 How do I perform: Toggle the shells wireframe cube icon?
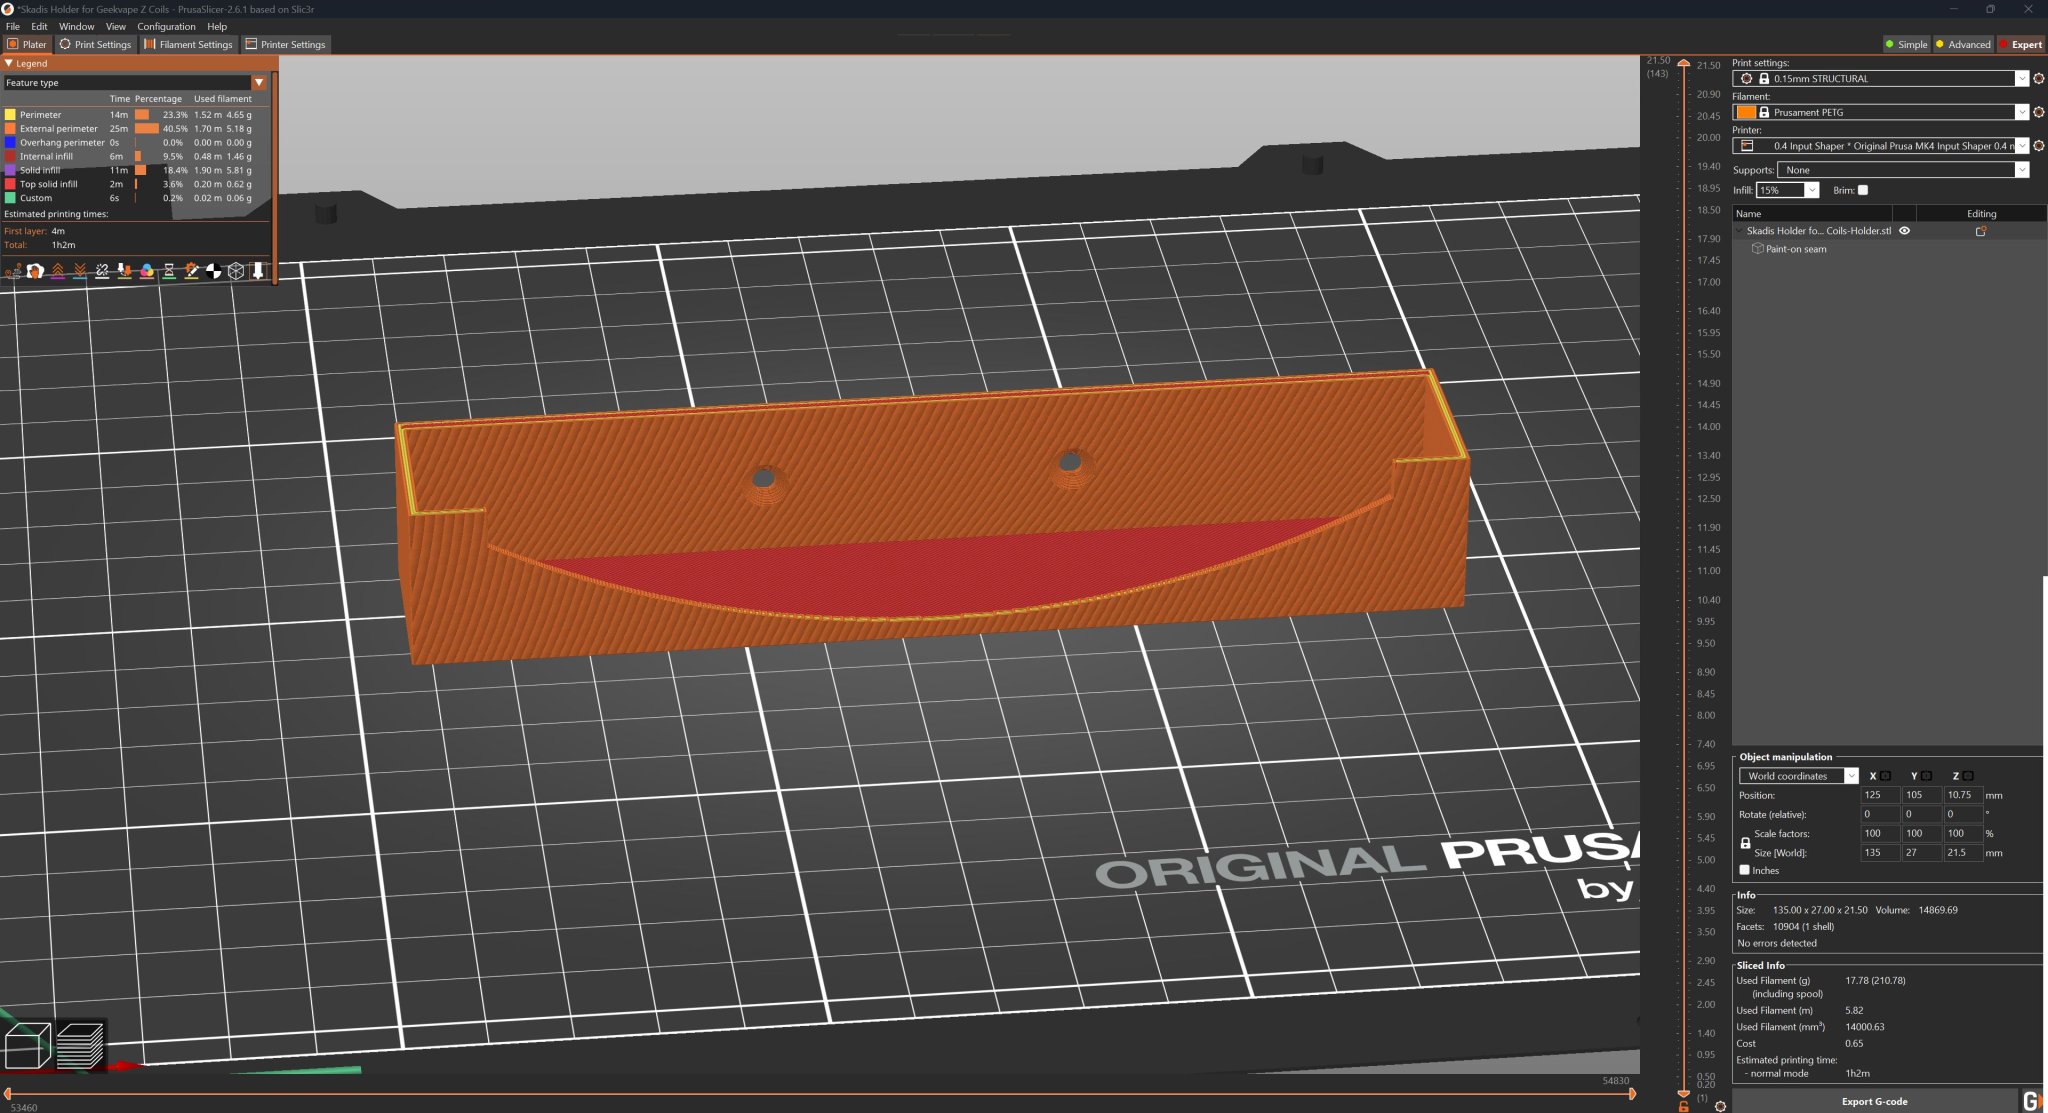point(236,270)
